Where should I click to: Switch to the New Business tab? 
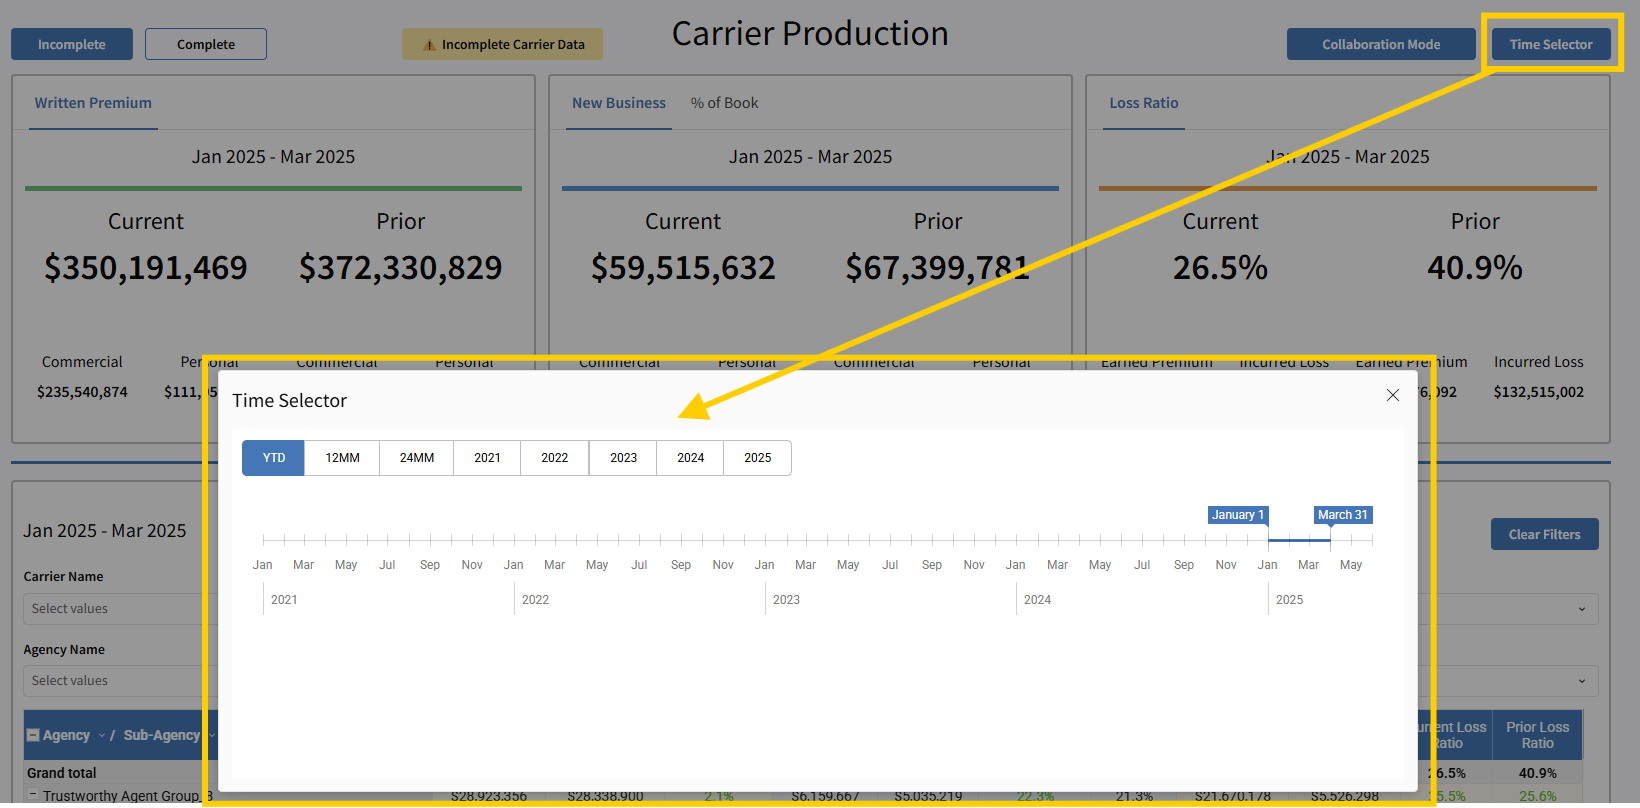tap(618, 103)
